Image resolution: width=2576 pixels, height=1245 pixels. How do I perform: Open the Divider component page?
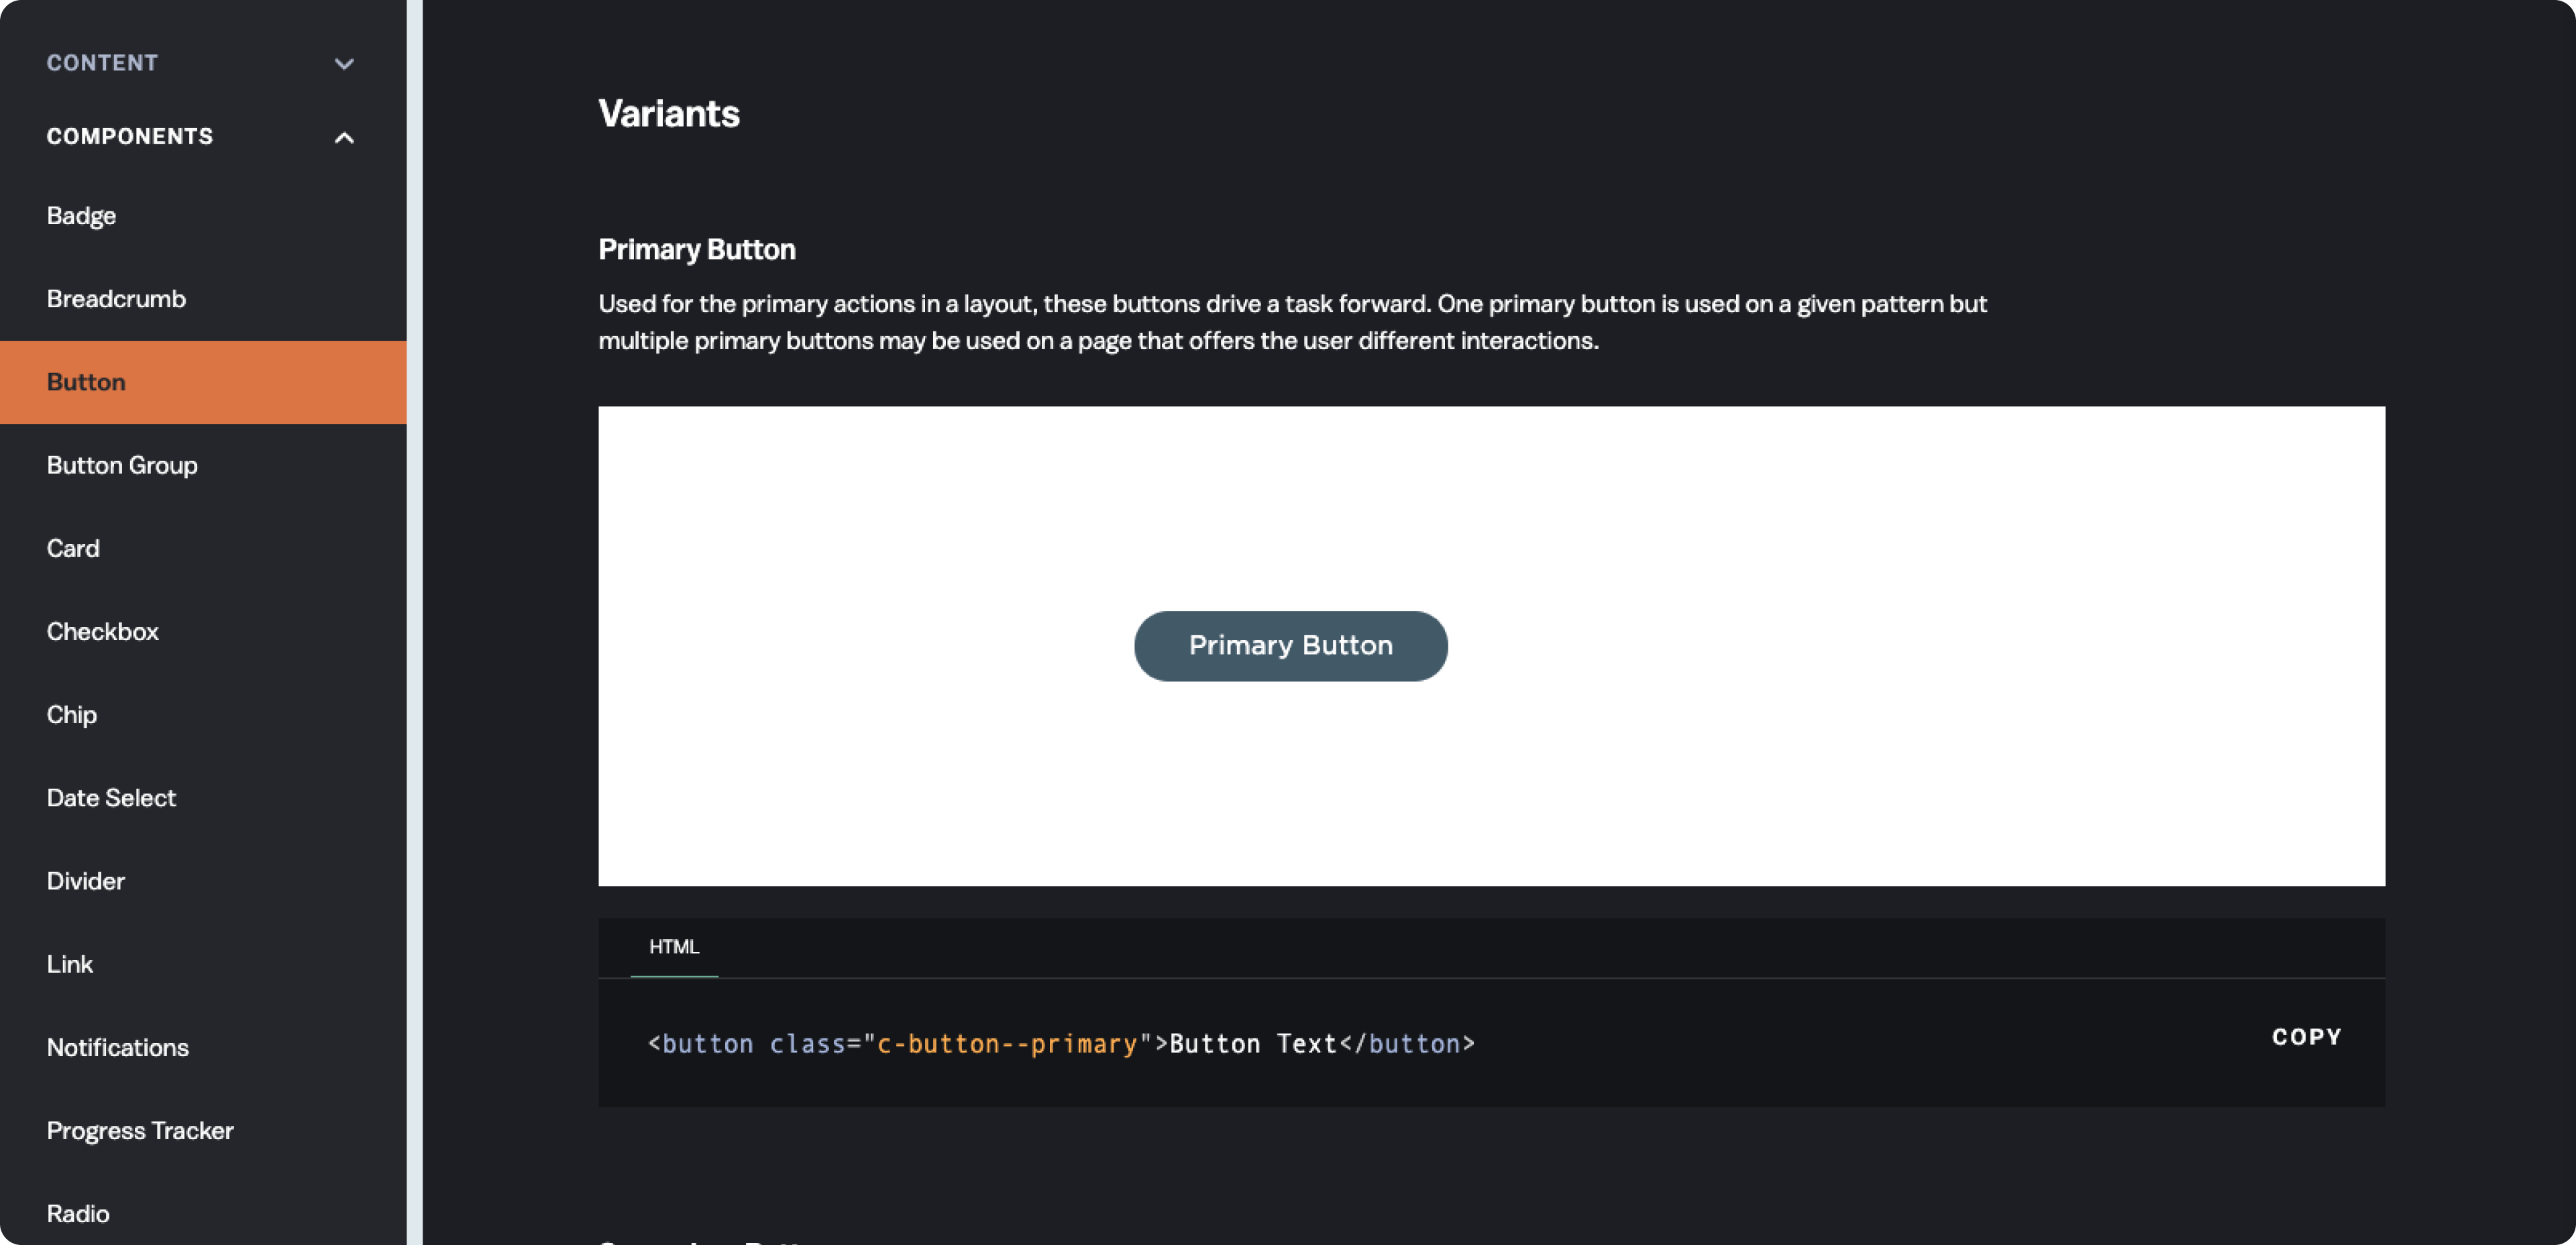pos(85,880)
